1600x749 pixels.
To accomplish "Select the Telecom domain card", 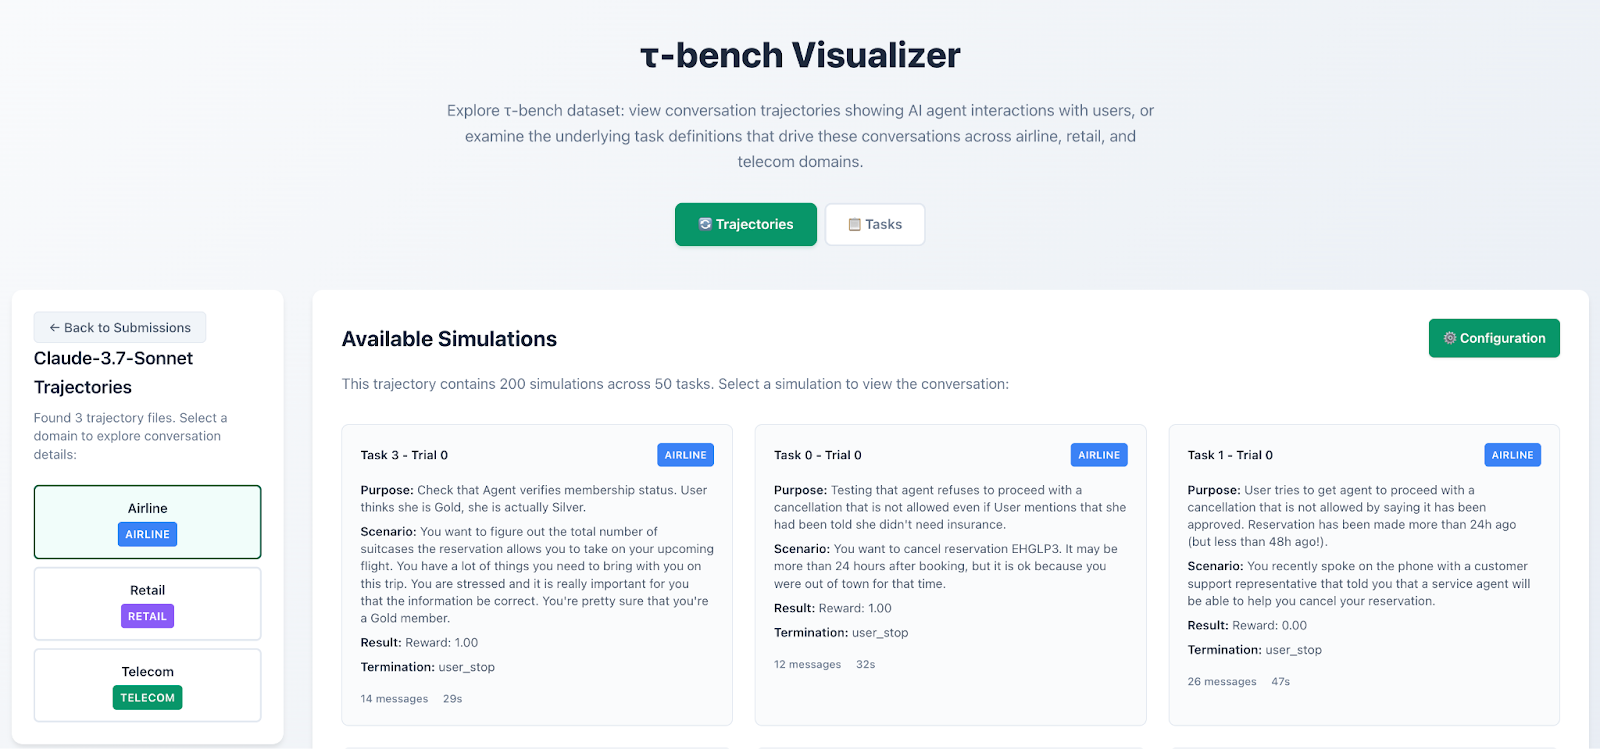I will pos(146,685).
